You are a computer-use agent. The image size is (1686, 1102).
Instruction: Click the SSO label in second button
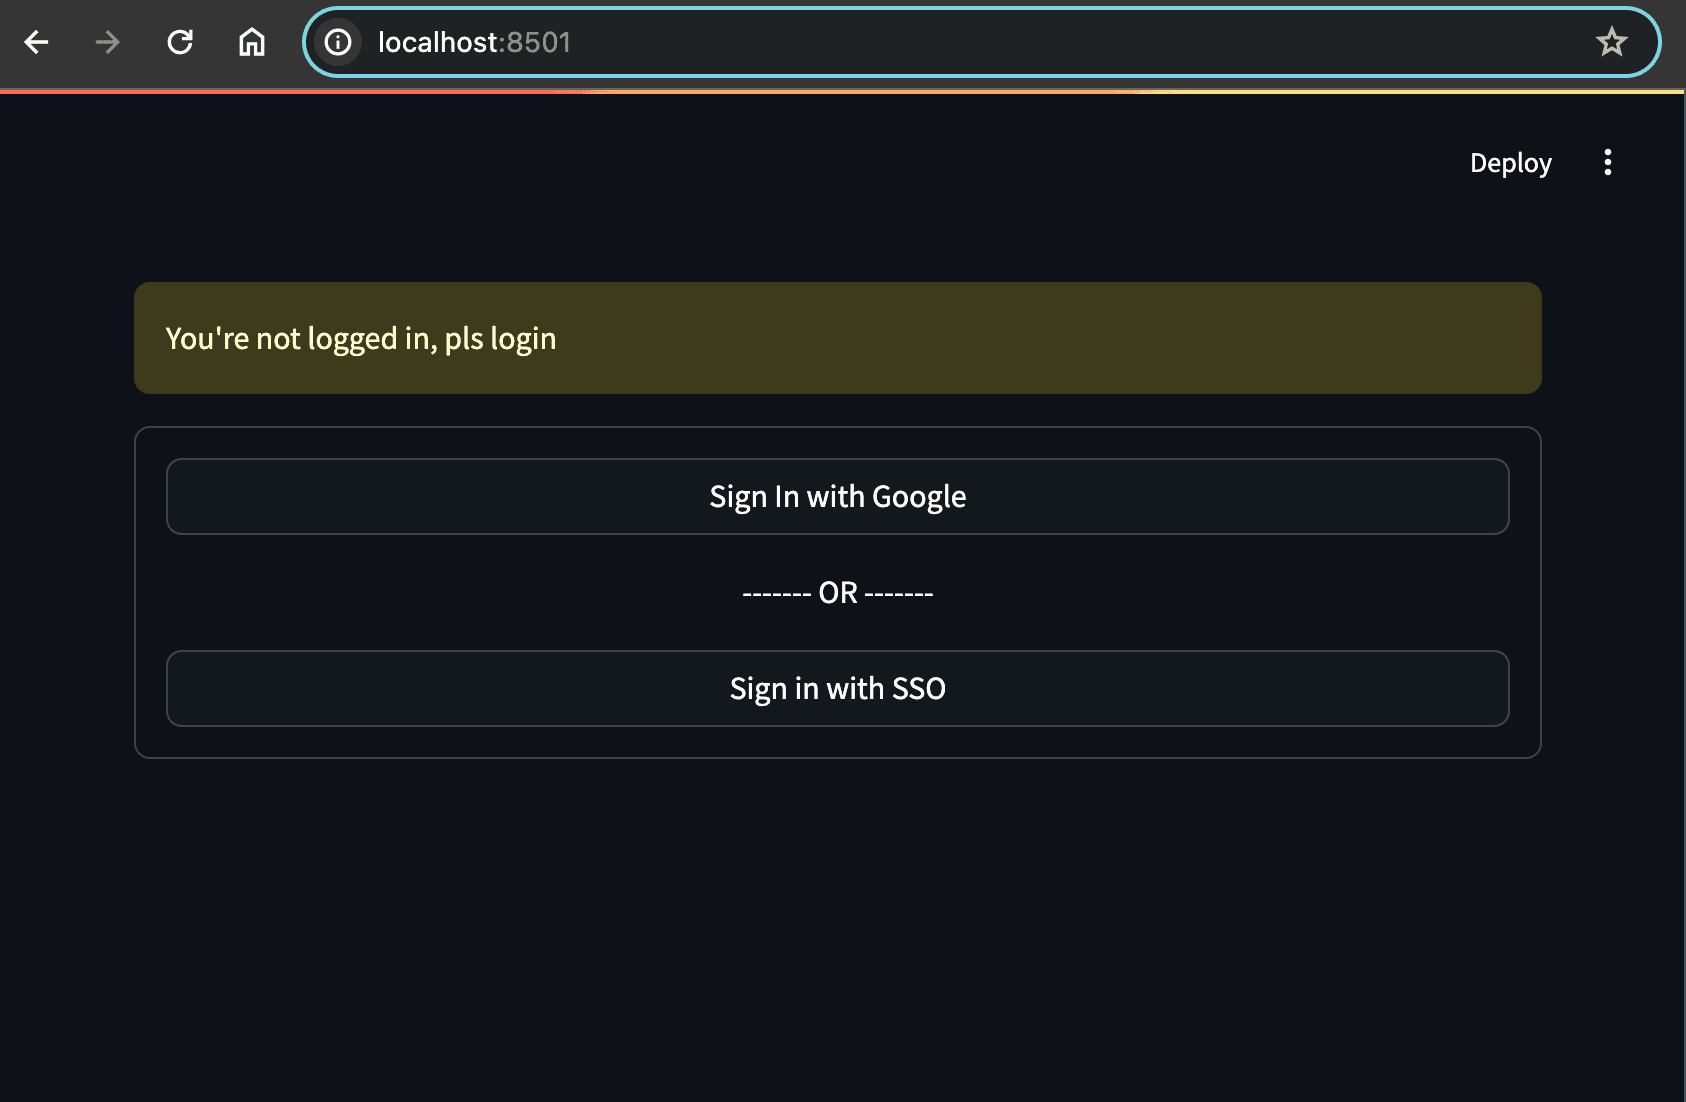tap(919, 689)
